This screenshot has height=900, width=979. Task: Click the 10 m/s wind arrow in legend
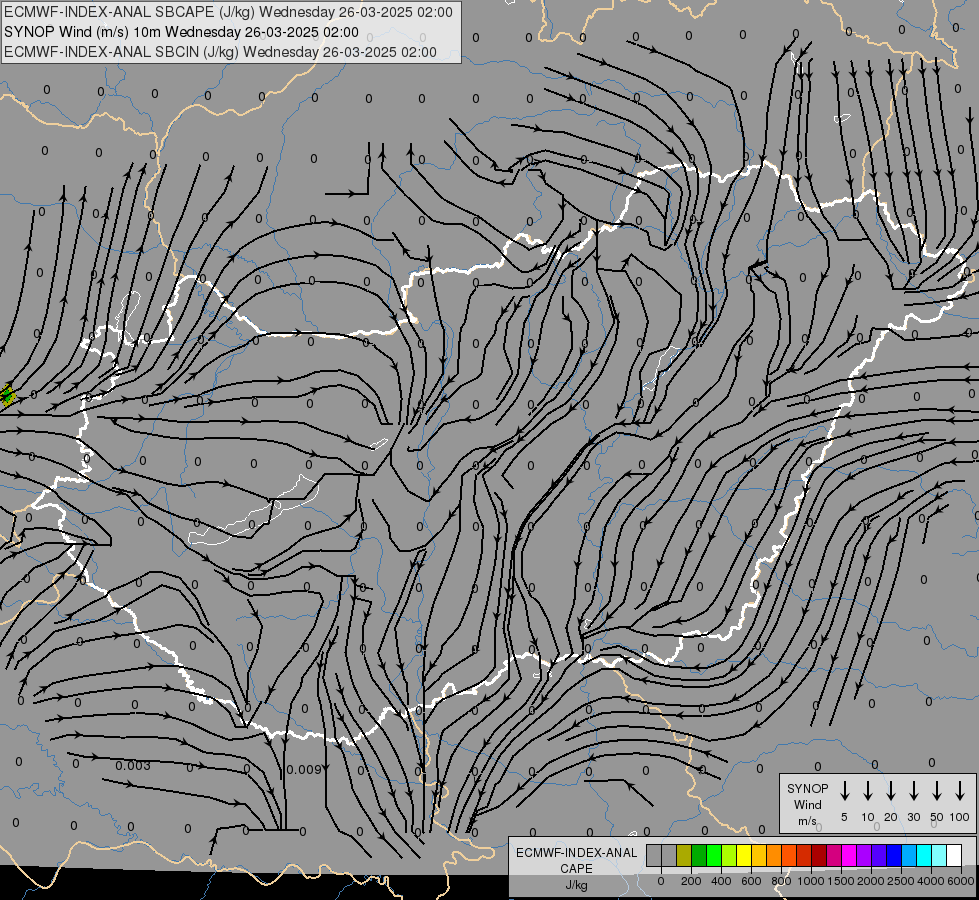(x=868, y=791)
